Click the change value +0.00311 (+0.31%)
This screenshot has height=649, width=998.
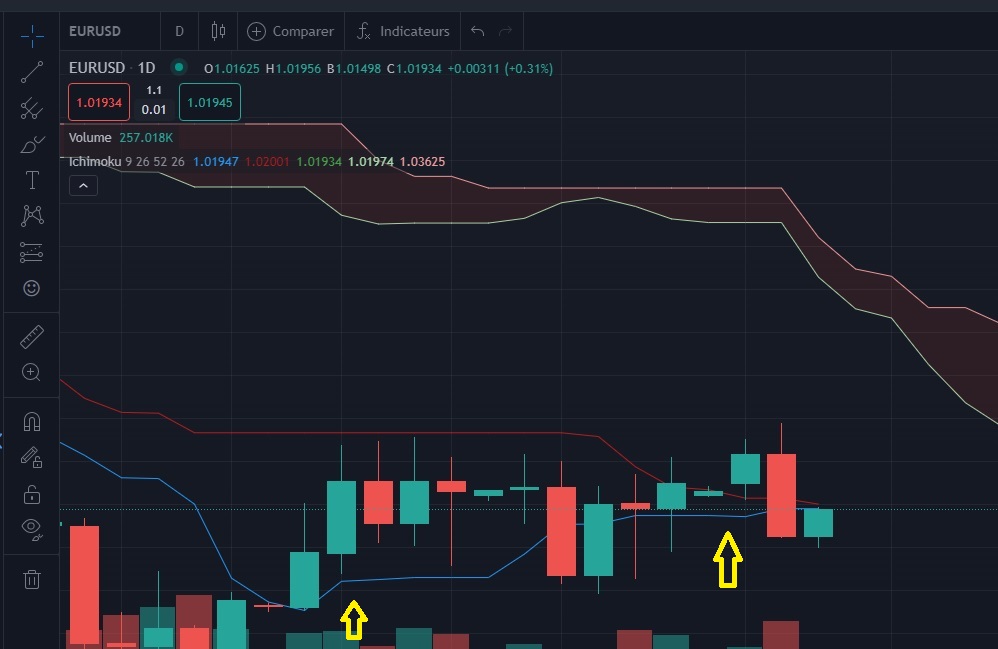(x=500, y=69)
